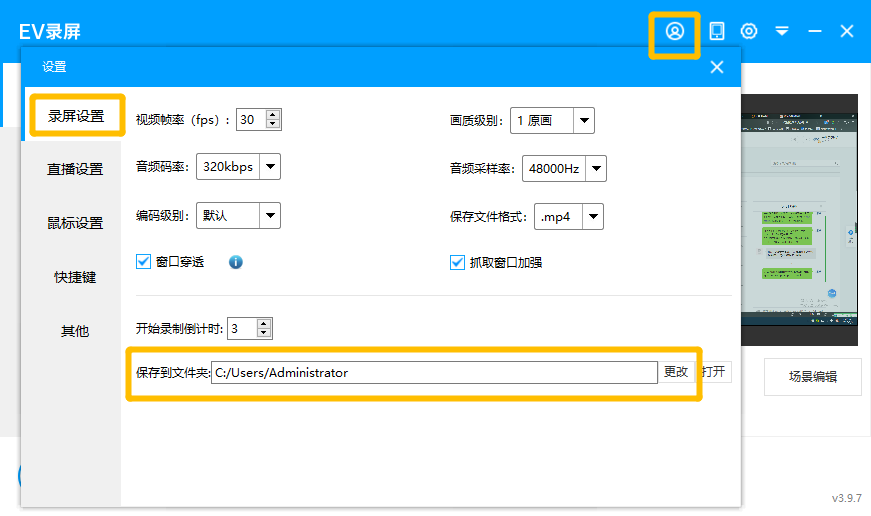
Task: Close the 设置 dialog
Action: click(717, 67)
